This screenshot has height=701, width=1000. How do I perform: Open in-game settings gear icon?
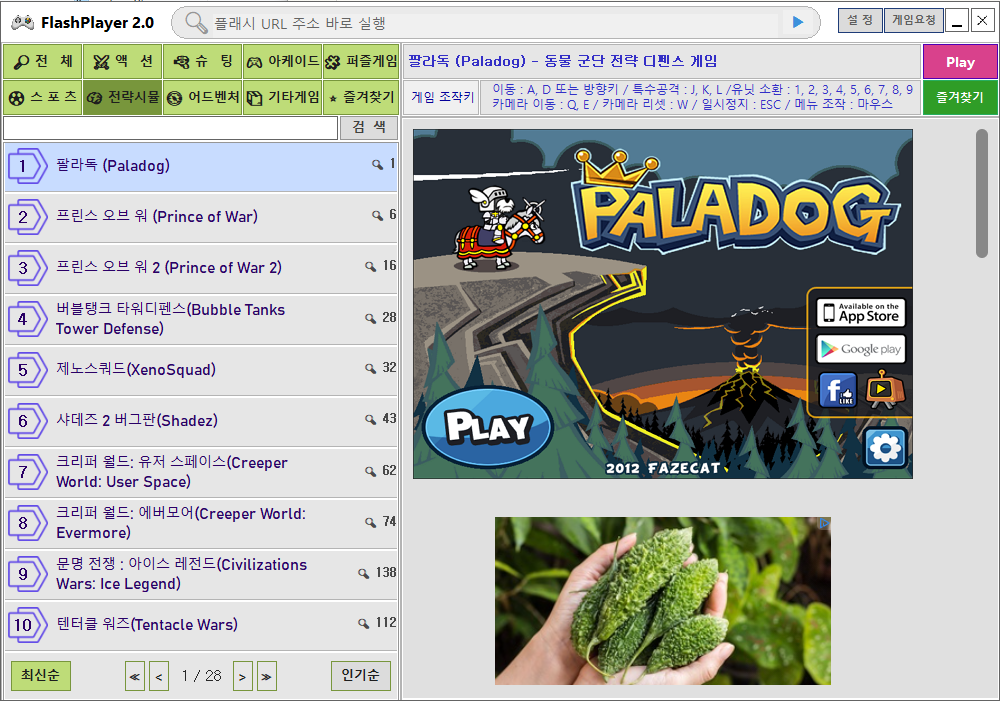coord(885,447)
